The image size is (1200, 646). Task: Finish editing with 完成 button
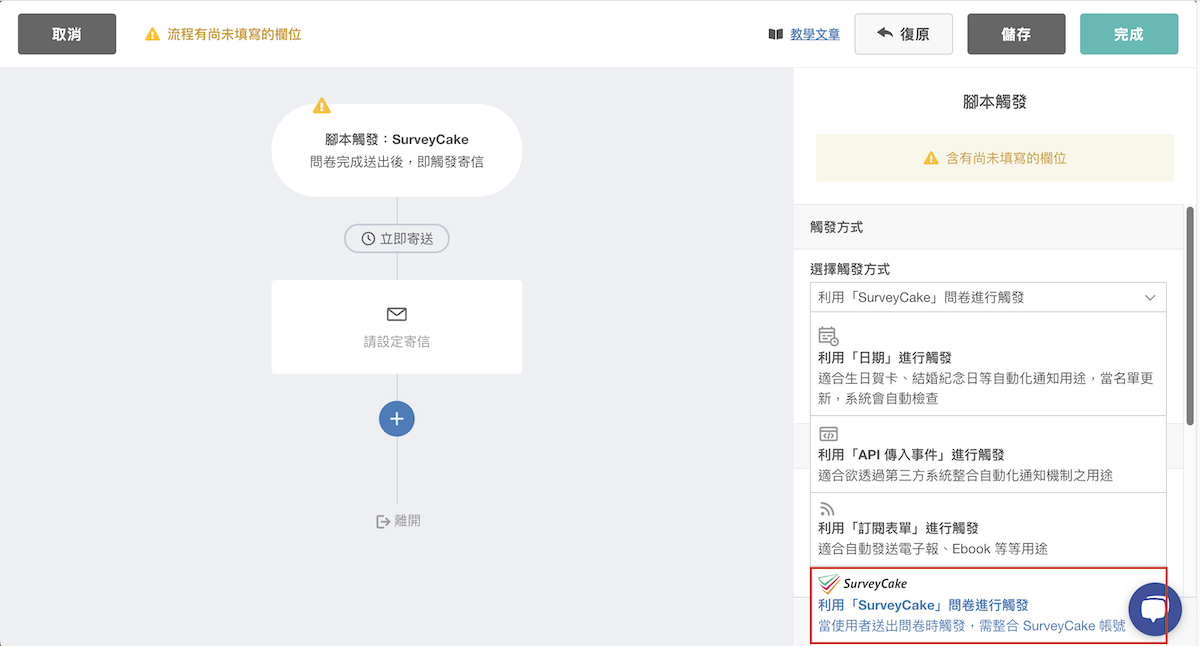click(1129, 34)
